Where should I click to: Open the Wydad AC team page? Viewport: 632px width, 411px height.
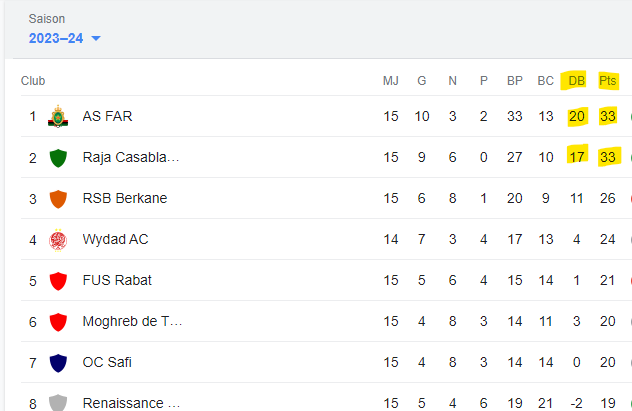pyautogui.click(x=116, y=239)
